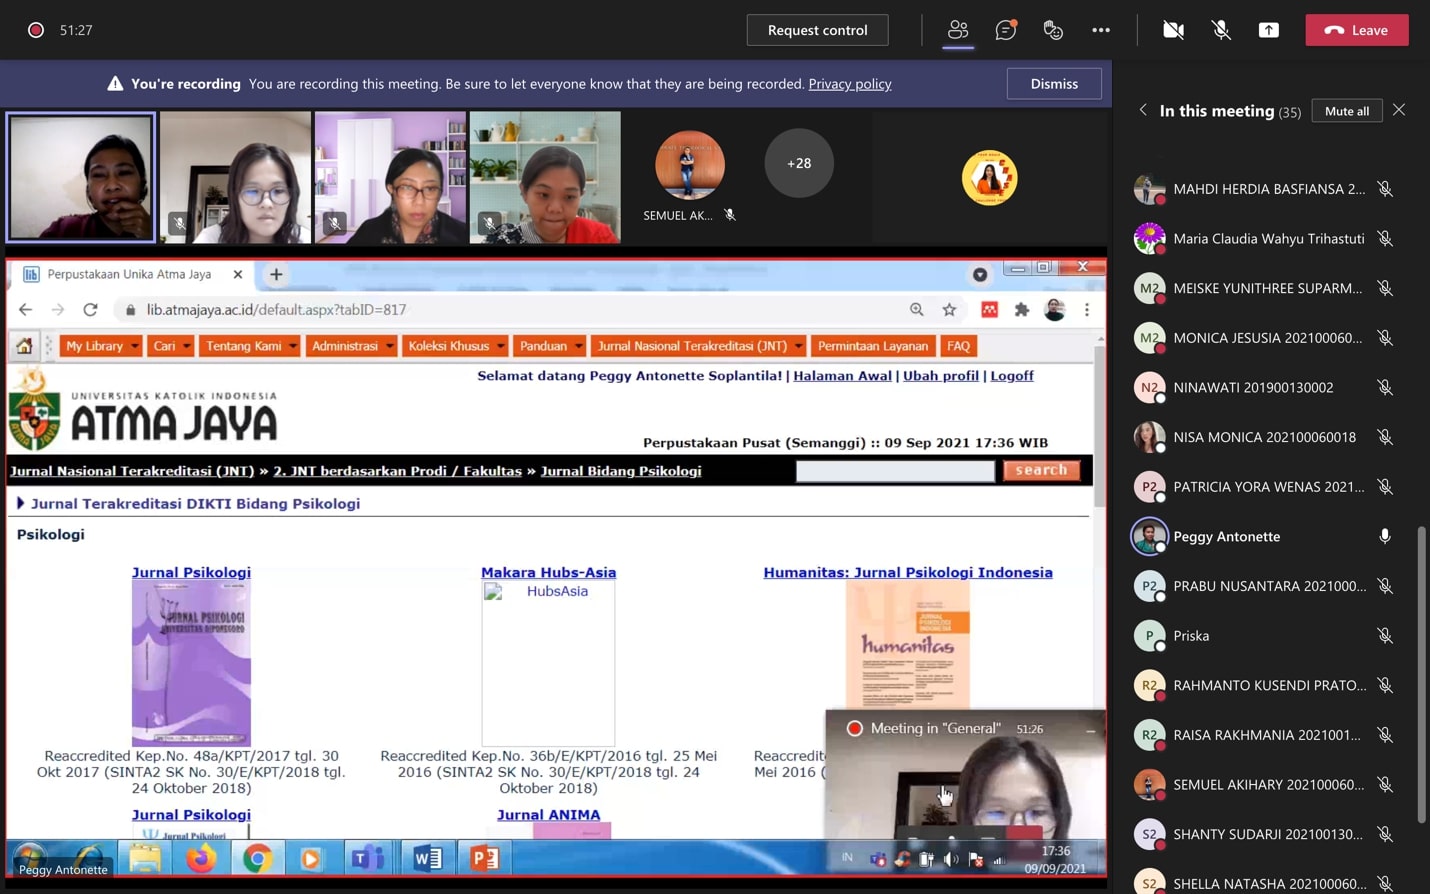Close the Perpustakaan Unika Atma Jaya tab
This screenshot has height=894, width=1430.
point(237,274)
